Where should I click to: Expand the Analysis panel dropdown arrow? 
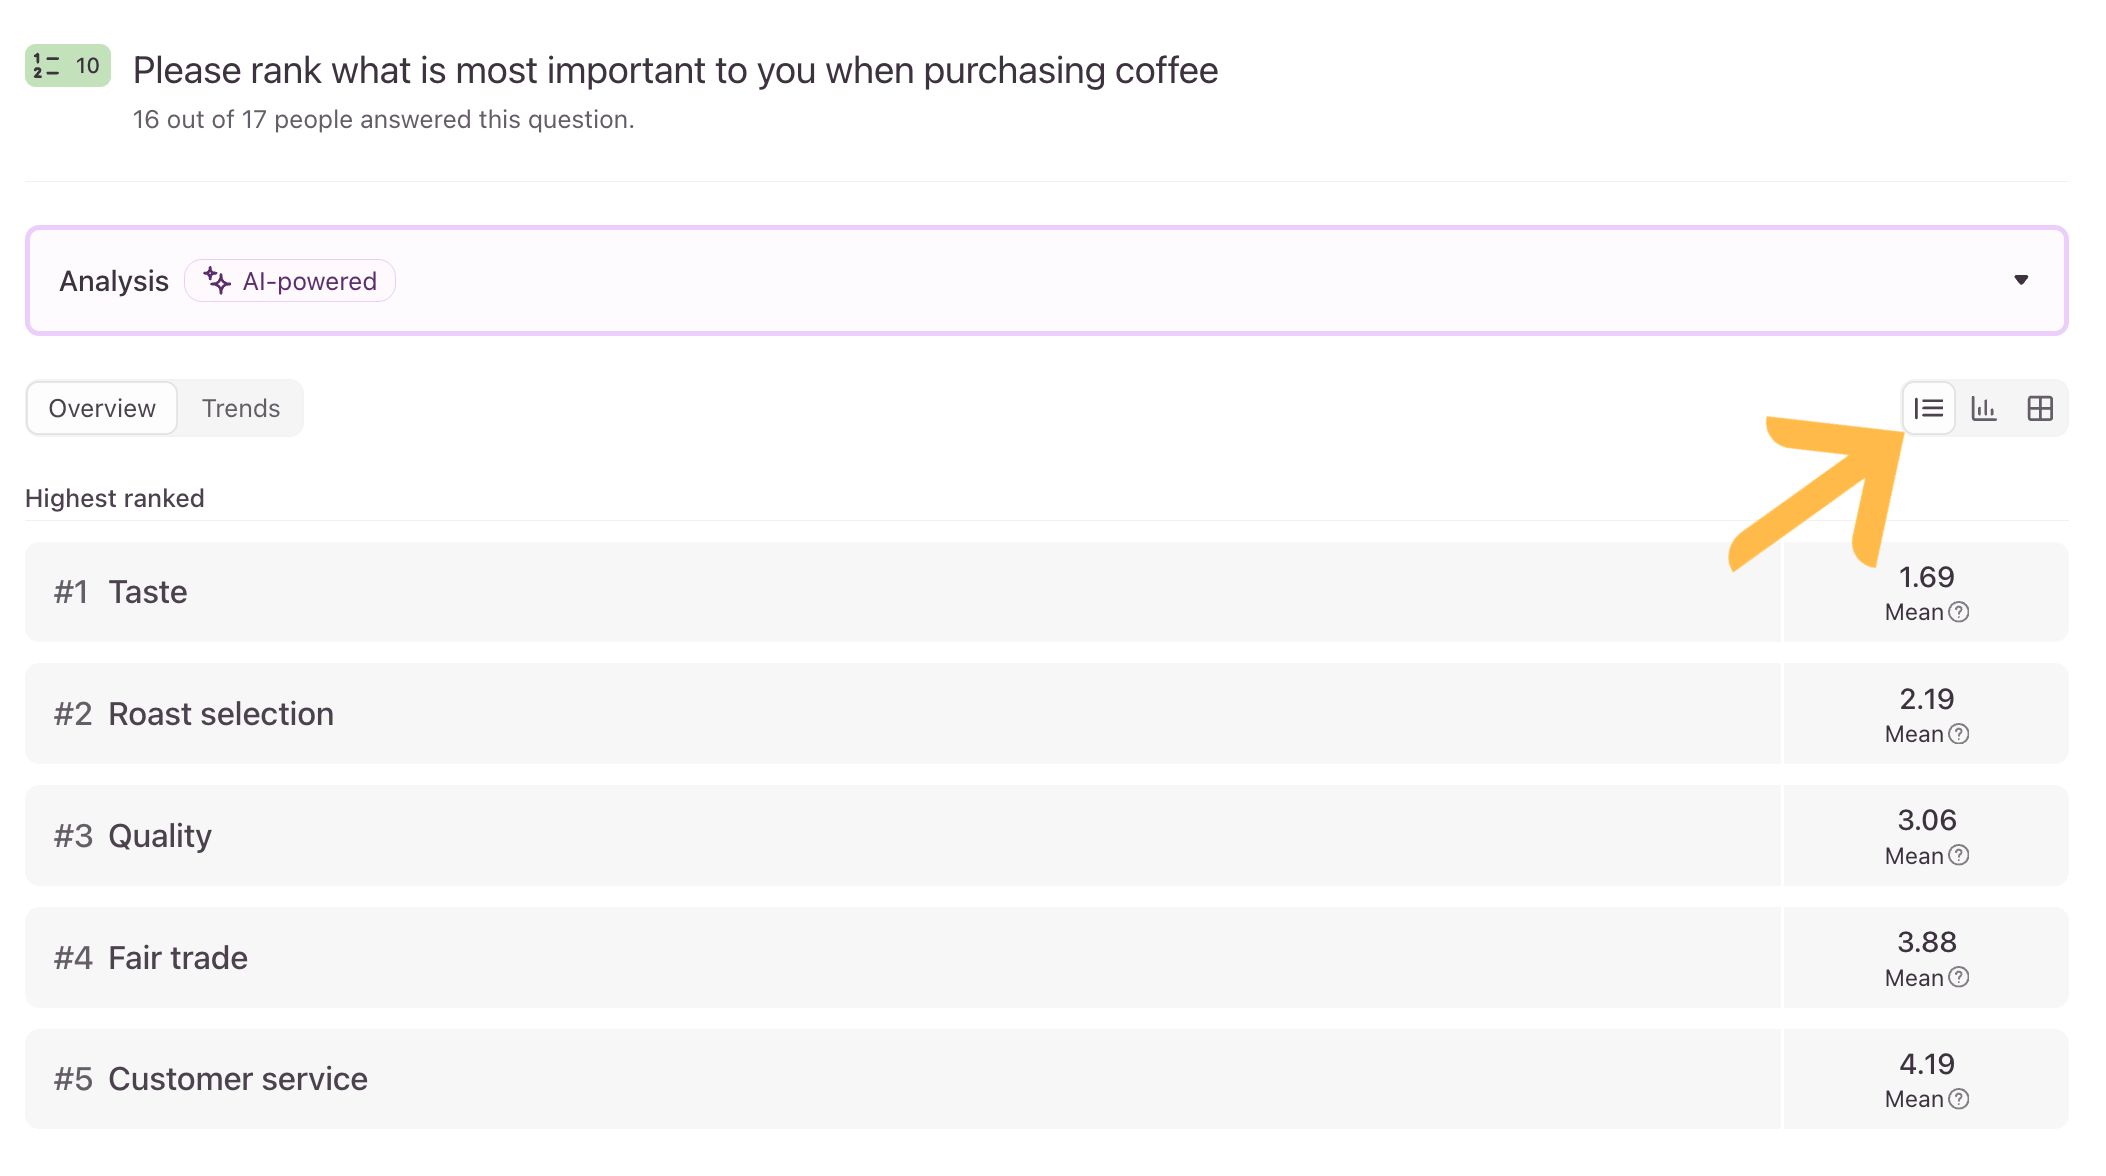coord(2021,280)
